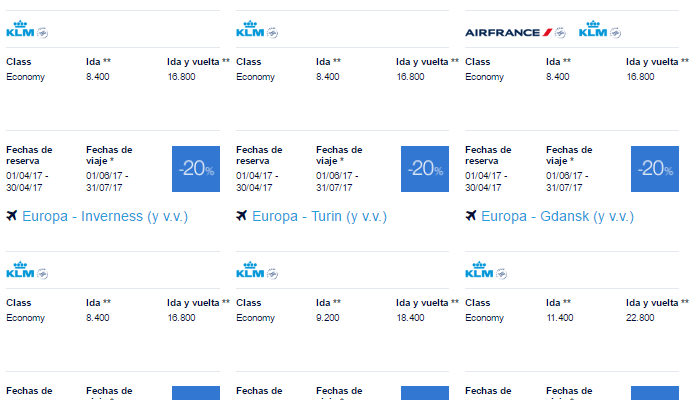Open the Europa - Turin (y v.v.) link
Image resolution: width=693 pixels, height=400 pixels.
click(x=320, y=217)
